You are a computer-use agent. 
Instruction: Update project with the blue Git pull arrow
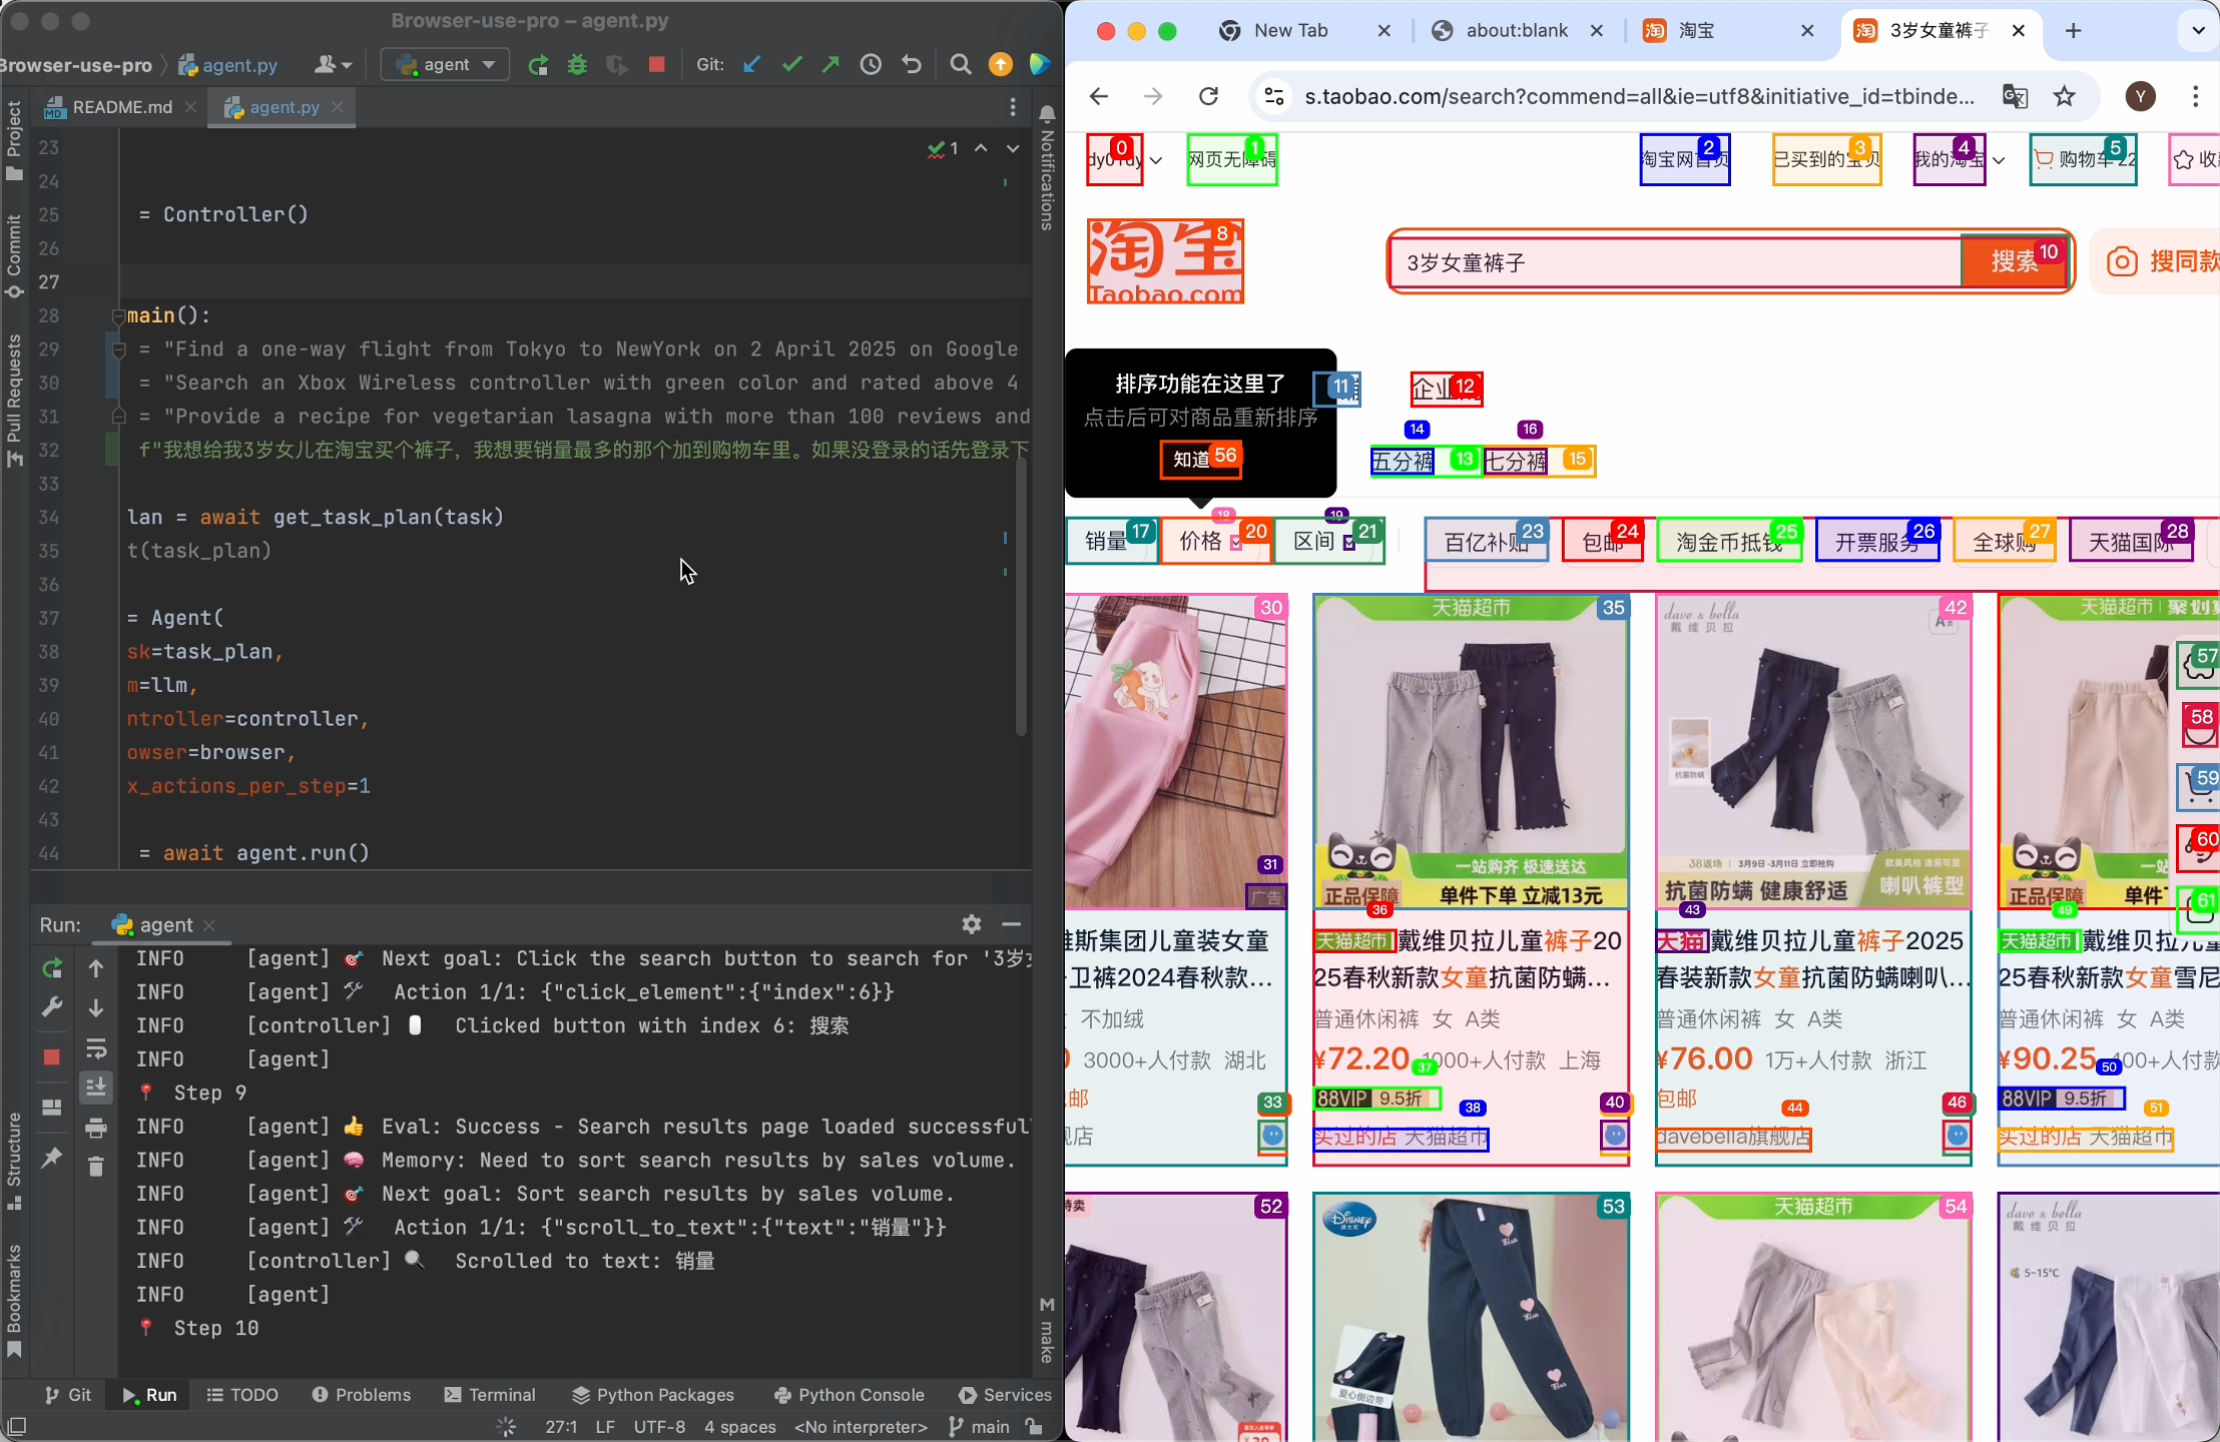pyautogui.click(x=751, y=63)
